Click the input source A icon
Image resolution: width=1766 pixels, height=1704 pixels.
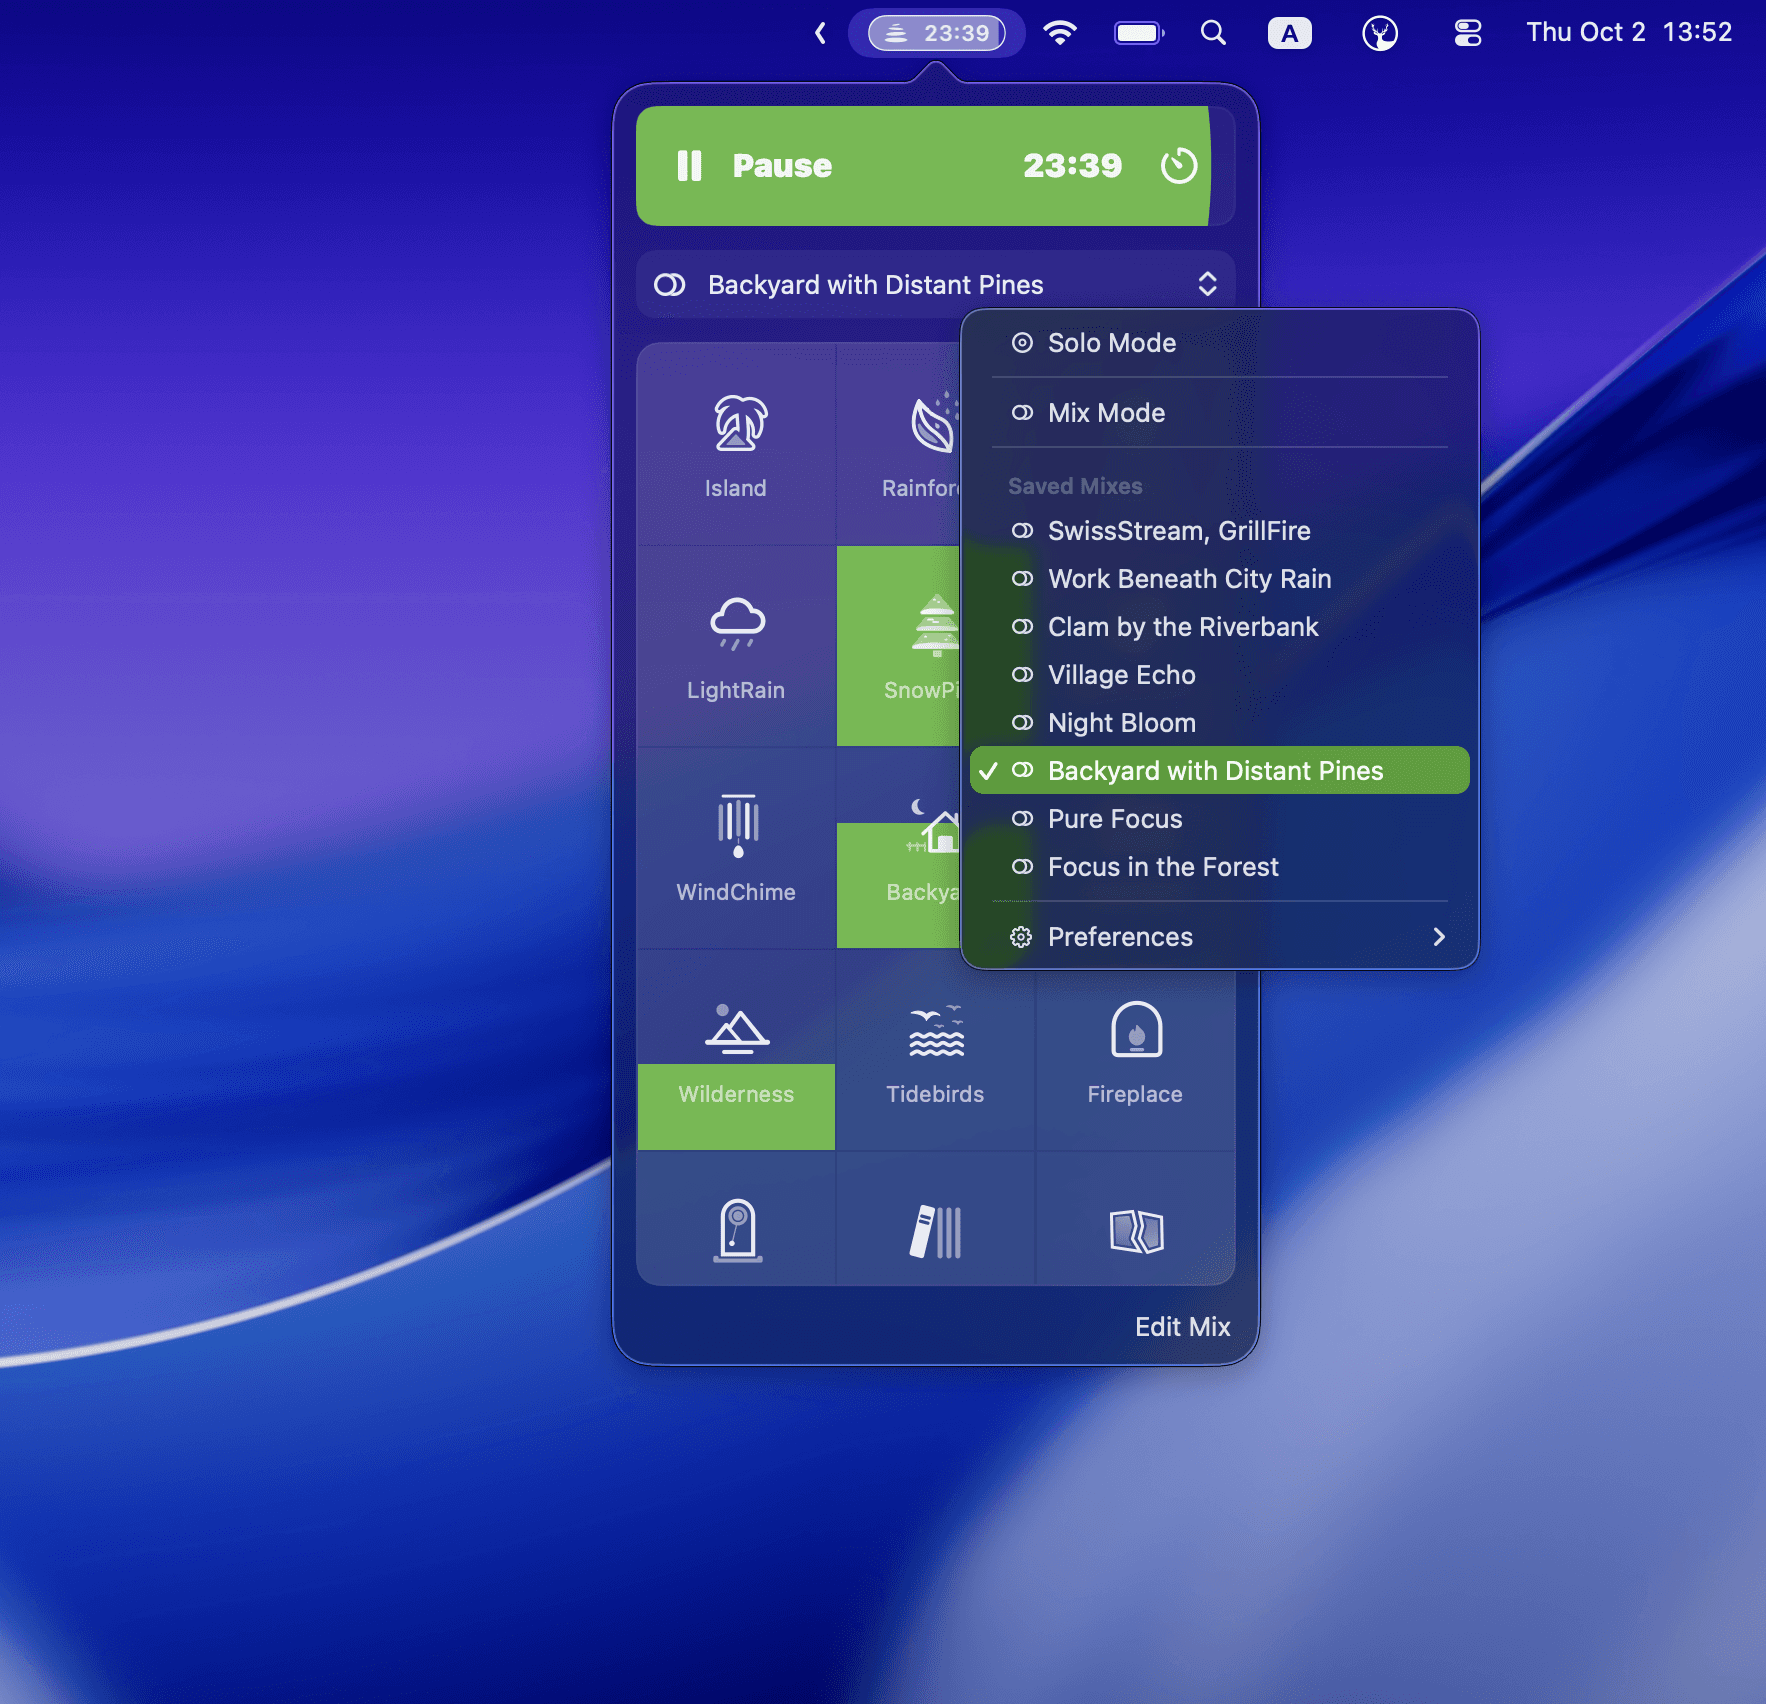[x=1290, y=33]
